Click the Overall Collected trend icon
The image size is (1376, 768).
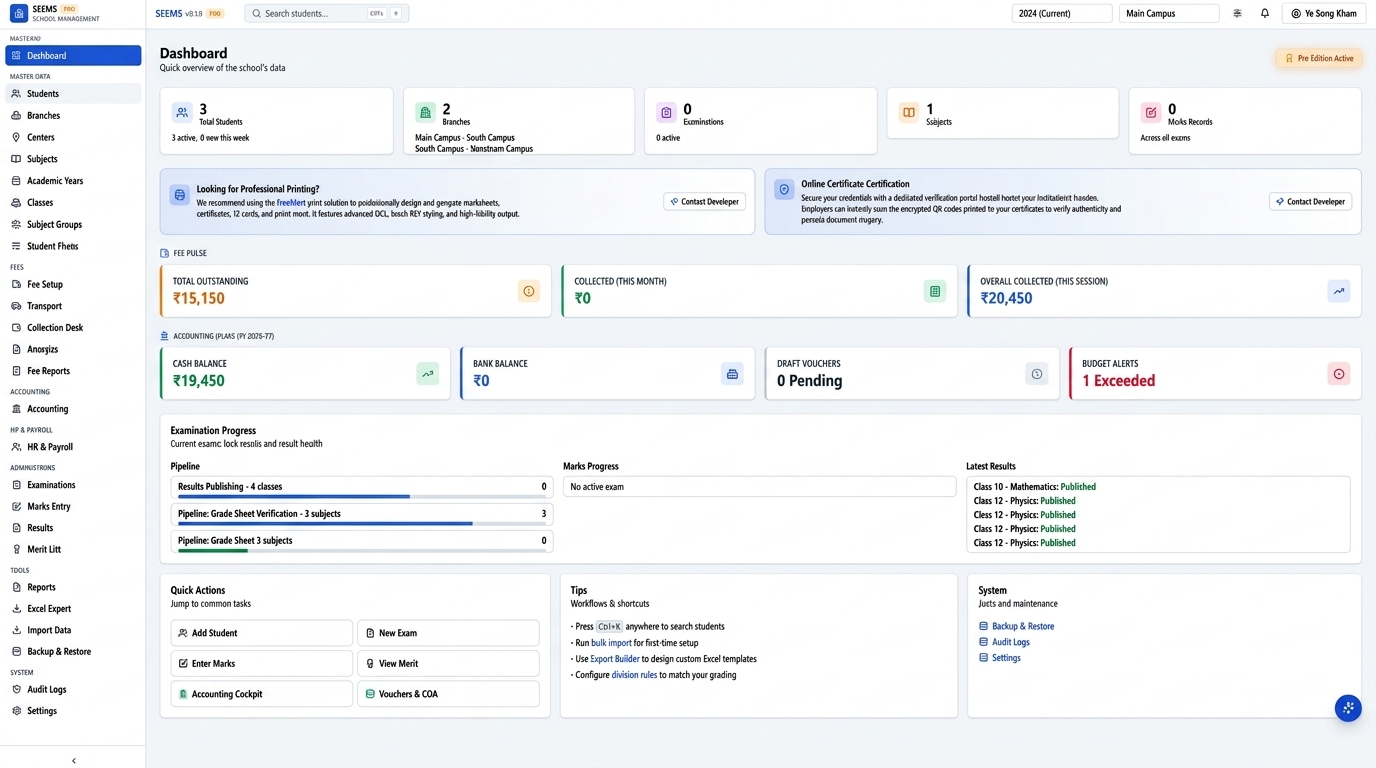point(1338,291)
